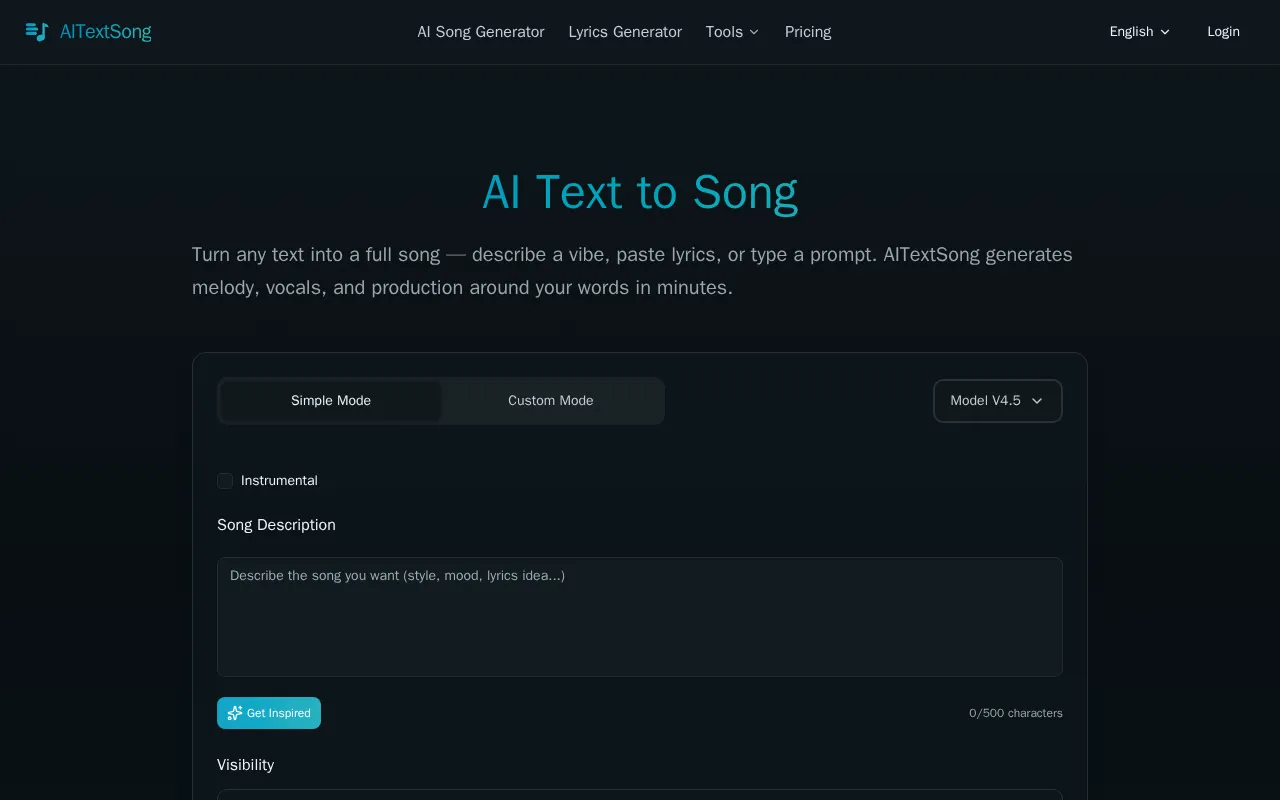Click the AI Text to Song heading

(x=640, y=192)
